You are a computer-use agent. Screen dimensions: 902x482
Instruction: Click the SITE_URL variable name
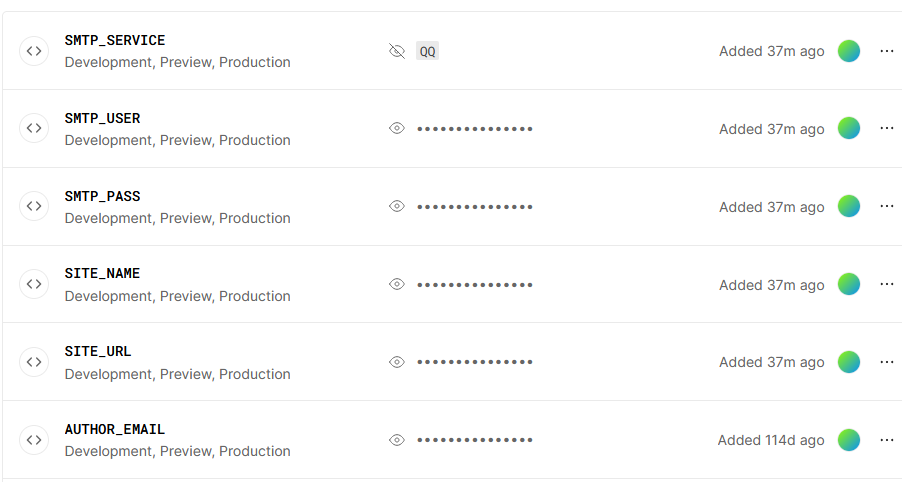(98, 352)
